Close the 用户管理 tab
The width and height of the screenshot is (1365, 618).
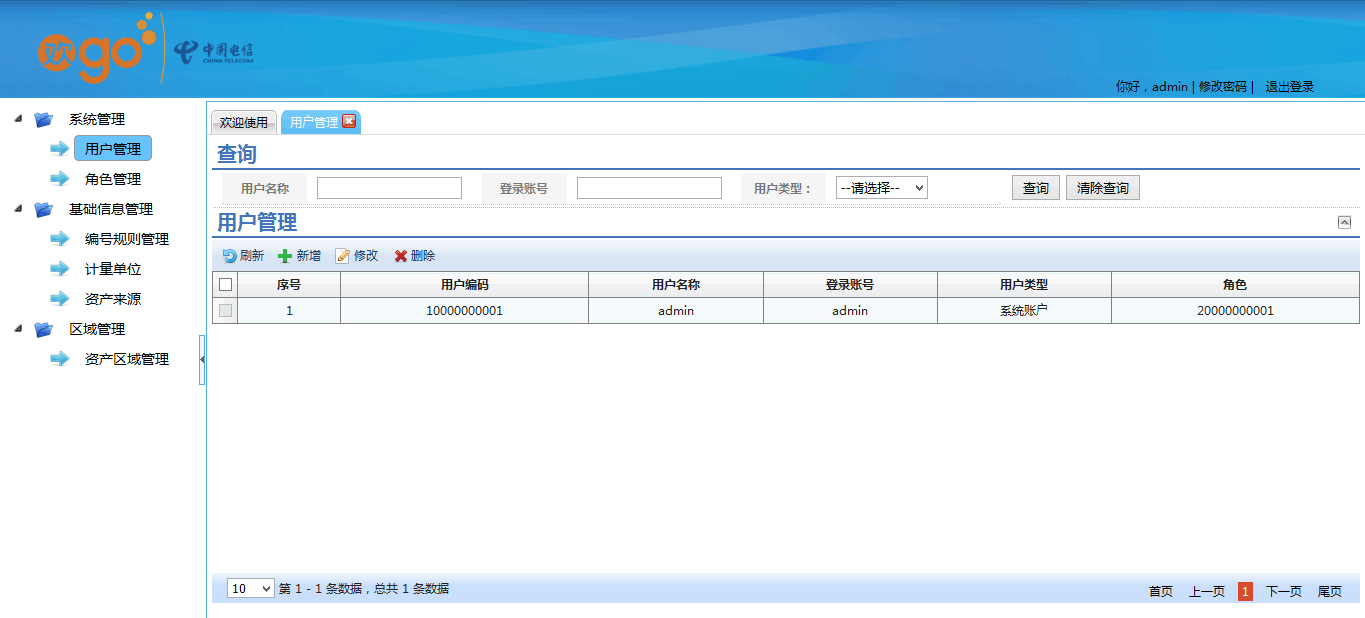click(349, 121)
